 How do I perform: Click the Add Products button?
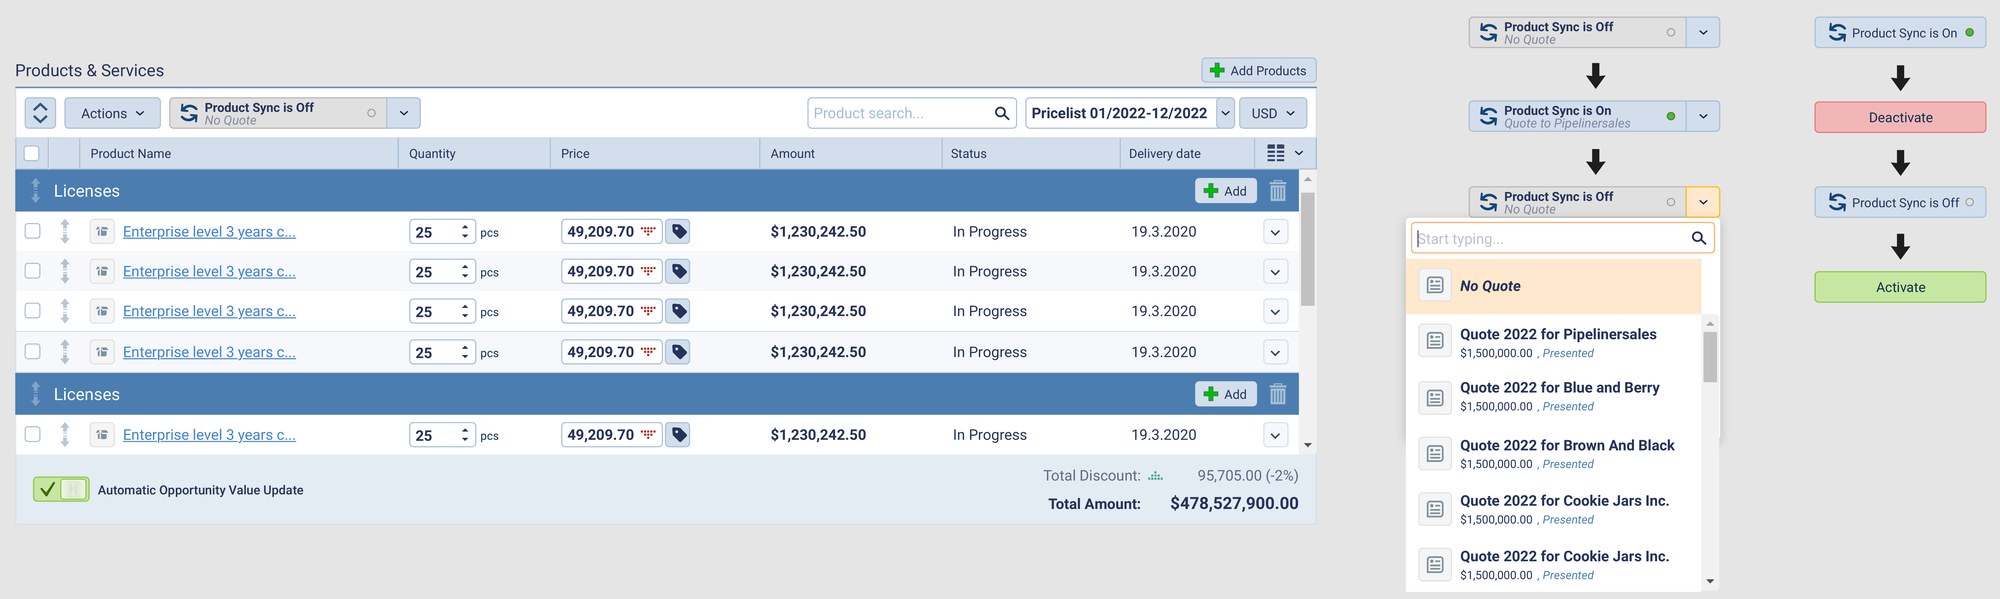click(1258, 70)
